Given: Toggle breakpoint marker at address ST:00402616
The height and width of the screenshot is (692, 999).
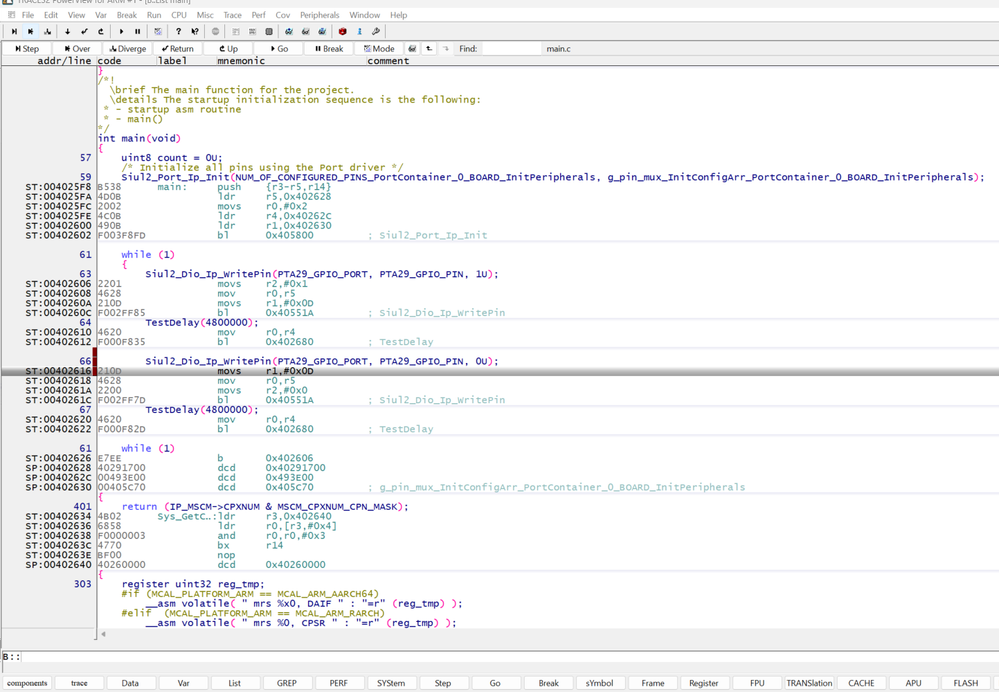Looking at the screenshot, I should tap(95, 371).
